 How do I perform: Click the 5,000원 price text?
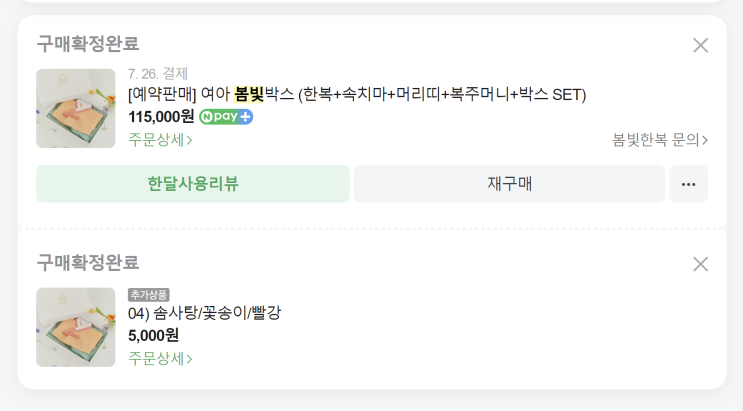pos(153,335)
